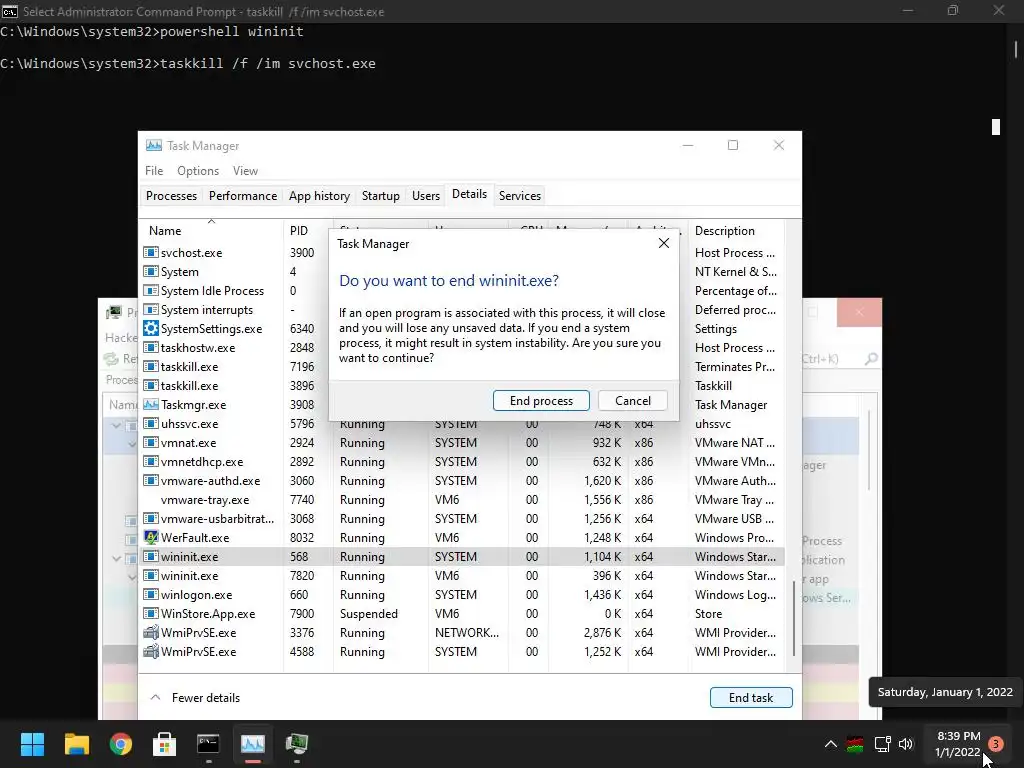Switch to Process Hacker taskbar icon
Viewport: 1024px width, 768px height.
coord(297,743)
